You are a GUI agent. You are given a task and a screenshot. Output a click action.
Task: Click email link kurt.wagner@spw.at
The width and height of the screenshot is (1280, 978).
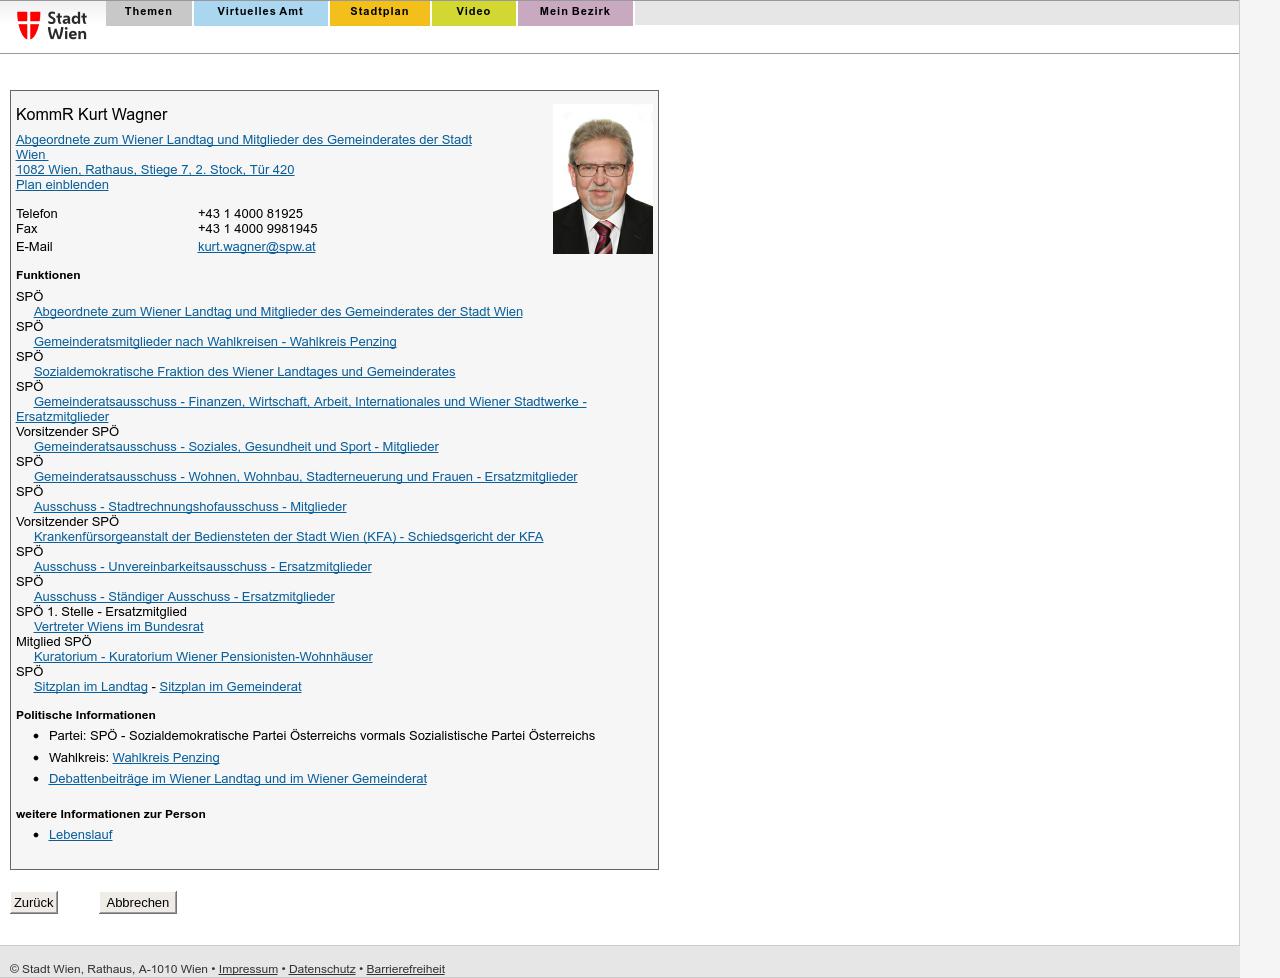coord(256,247)
